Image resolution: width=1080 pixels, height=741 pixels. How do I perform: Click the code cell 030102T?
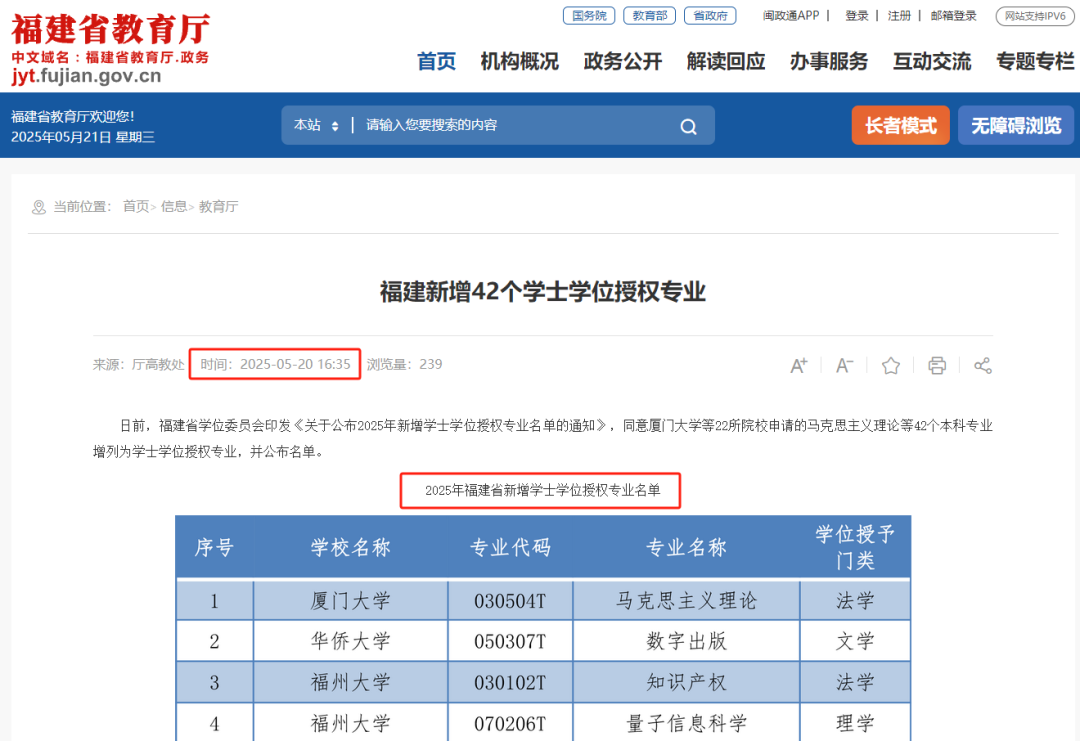click(x=510, y=682)
